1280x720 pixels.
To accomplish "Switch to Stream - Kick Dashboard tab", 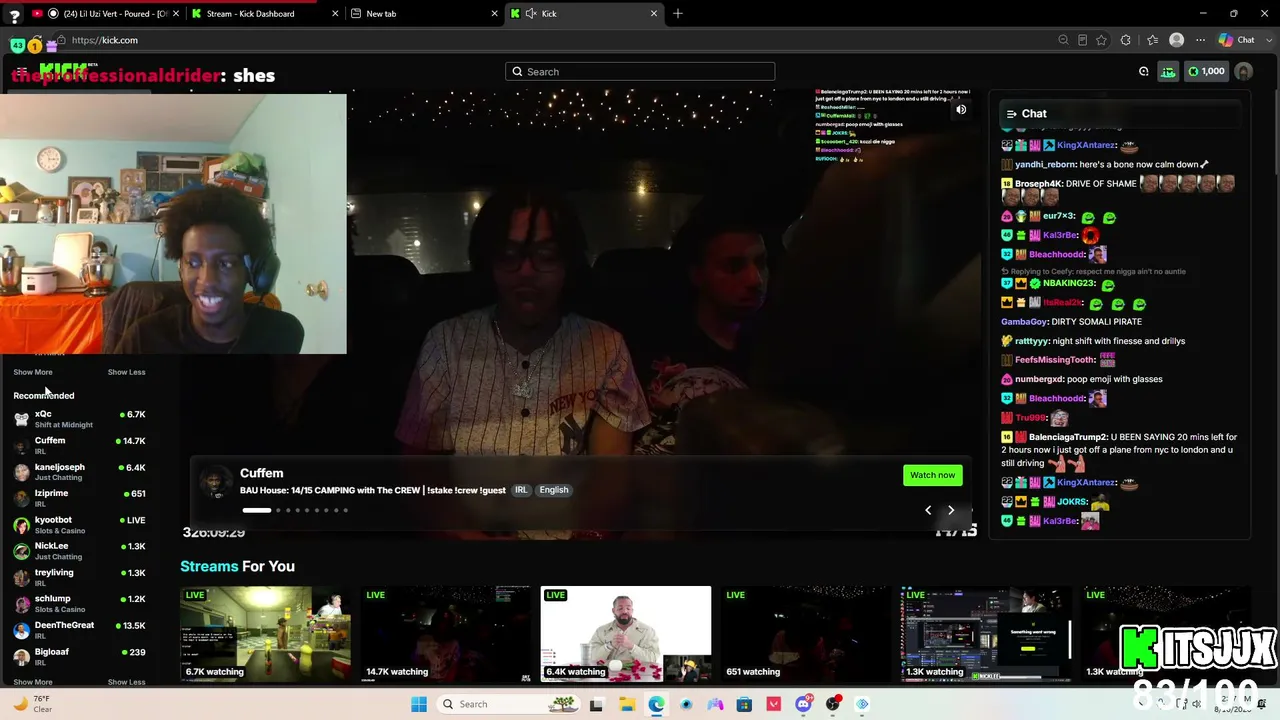I will tap(265, 14).
